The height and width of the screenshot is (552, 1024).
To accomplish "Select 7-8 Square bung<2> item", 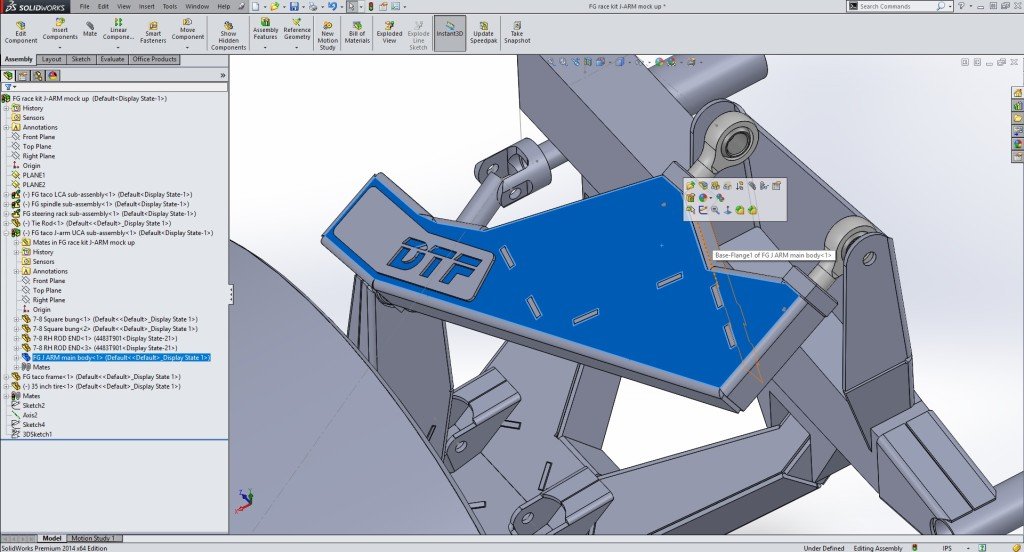I will pyautogui.click(x=115, y=329).
